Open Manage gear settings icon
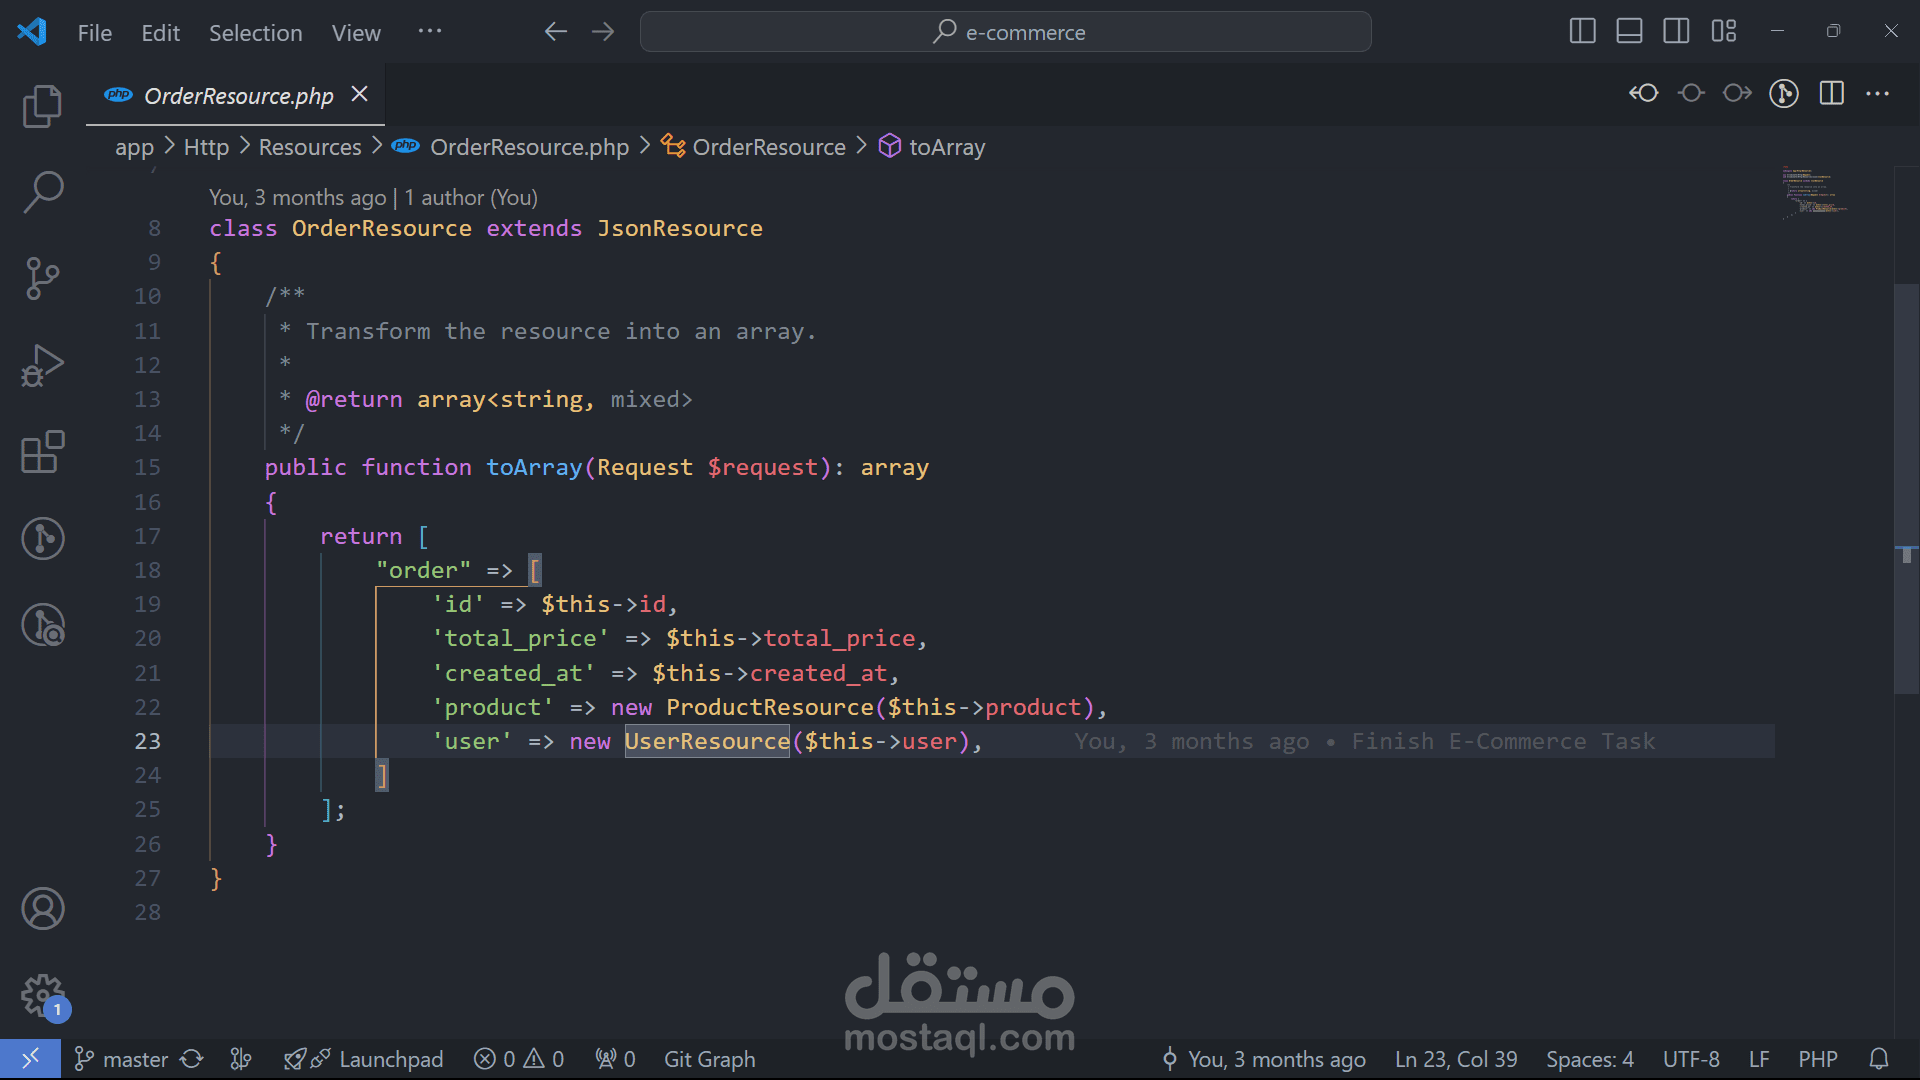Screen dimensions: 1920x1080 point(42,995)
